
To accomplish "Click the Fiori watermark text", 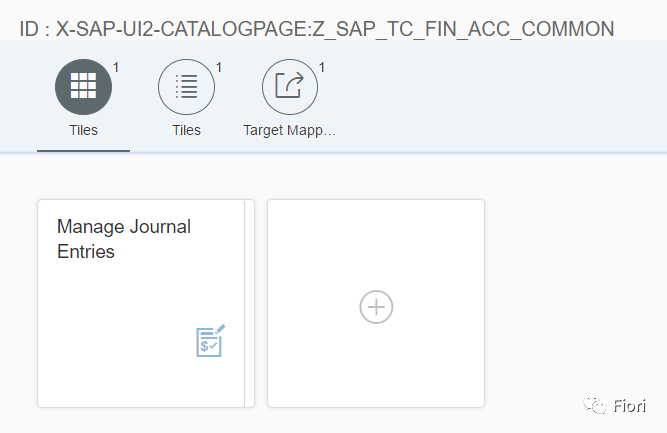I will [x=630, y=406].
